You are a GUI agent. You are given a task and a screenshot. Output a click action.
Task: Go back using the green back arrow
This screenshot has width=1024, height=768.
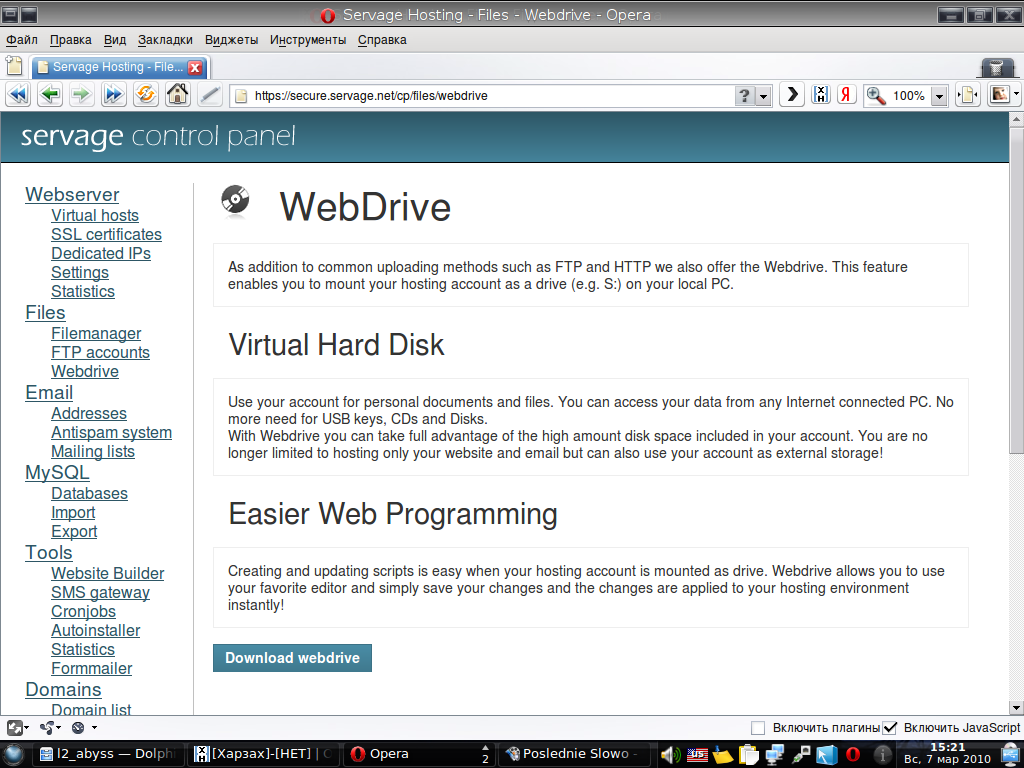click(x=50, y=95)
